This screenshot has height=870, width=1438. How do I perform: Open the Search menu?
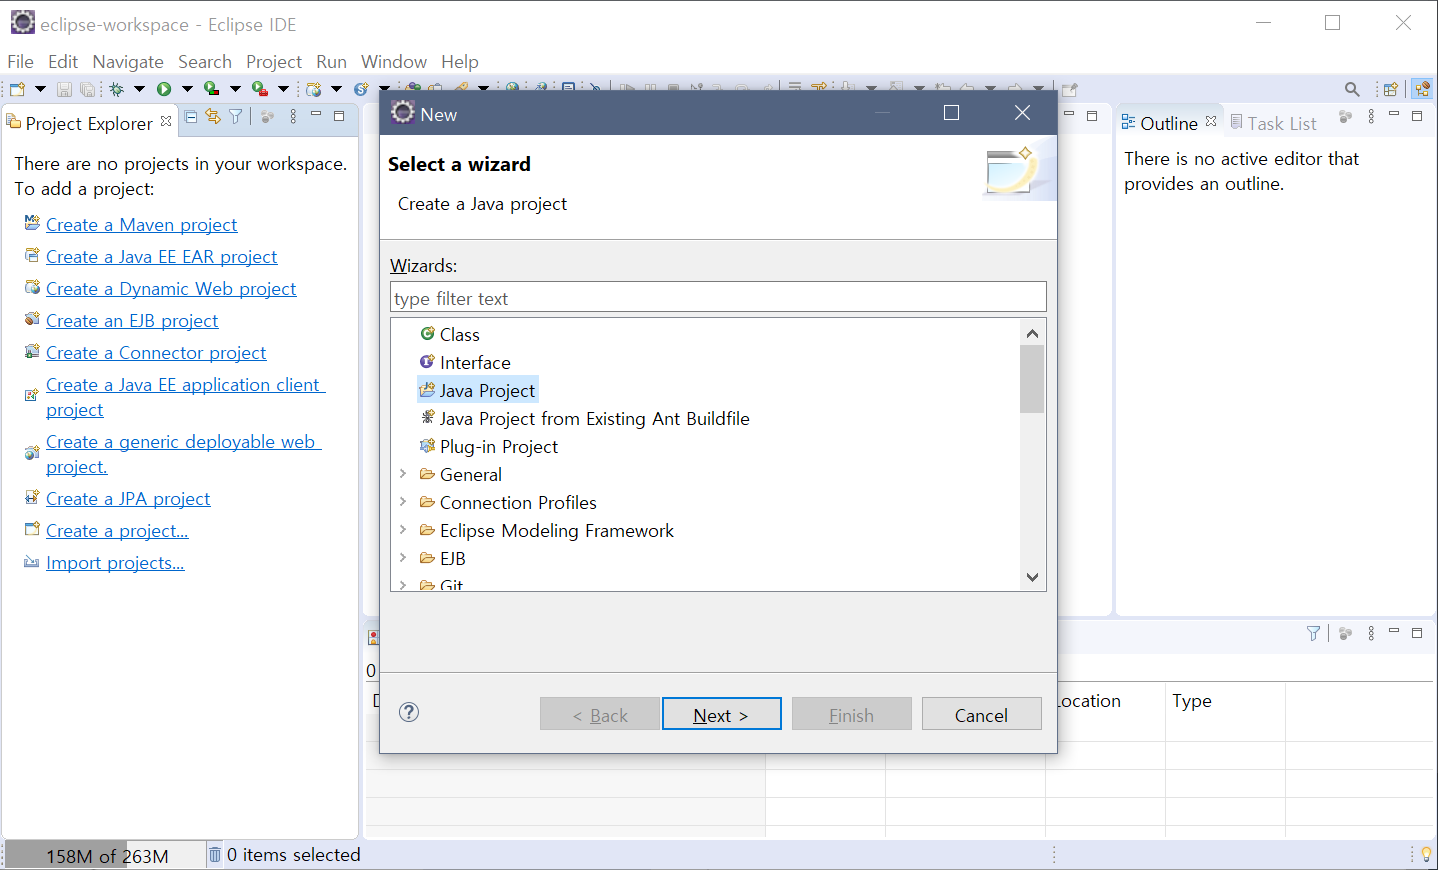205,61
